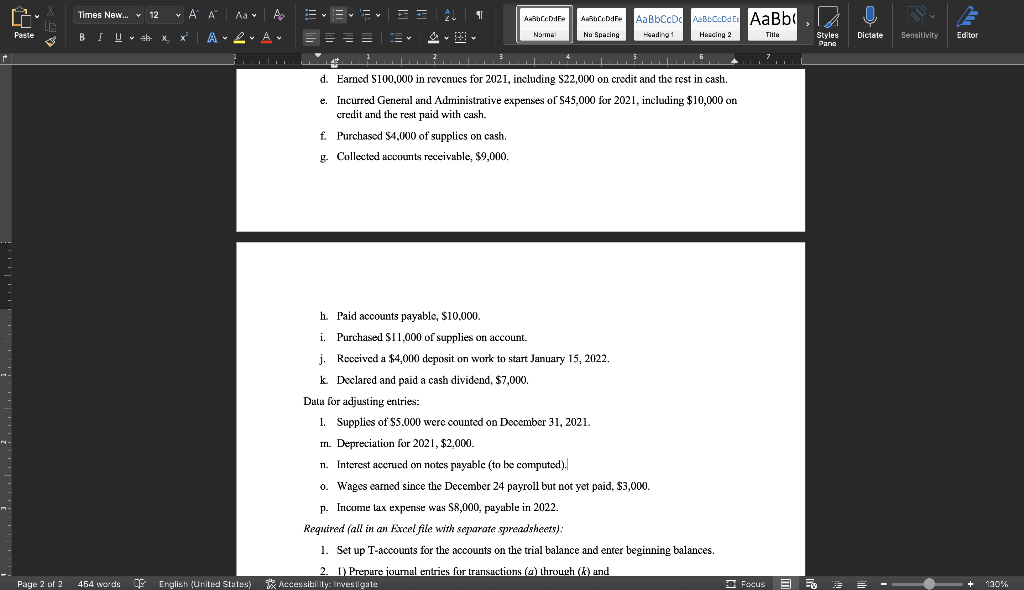Toggle paragraph marks visibility

pyautogui.click(x=480, y=14)
